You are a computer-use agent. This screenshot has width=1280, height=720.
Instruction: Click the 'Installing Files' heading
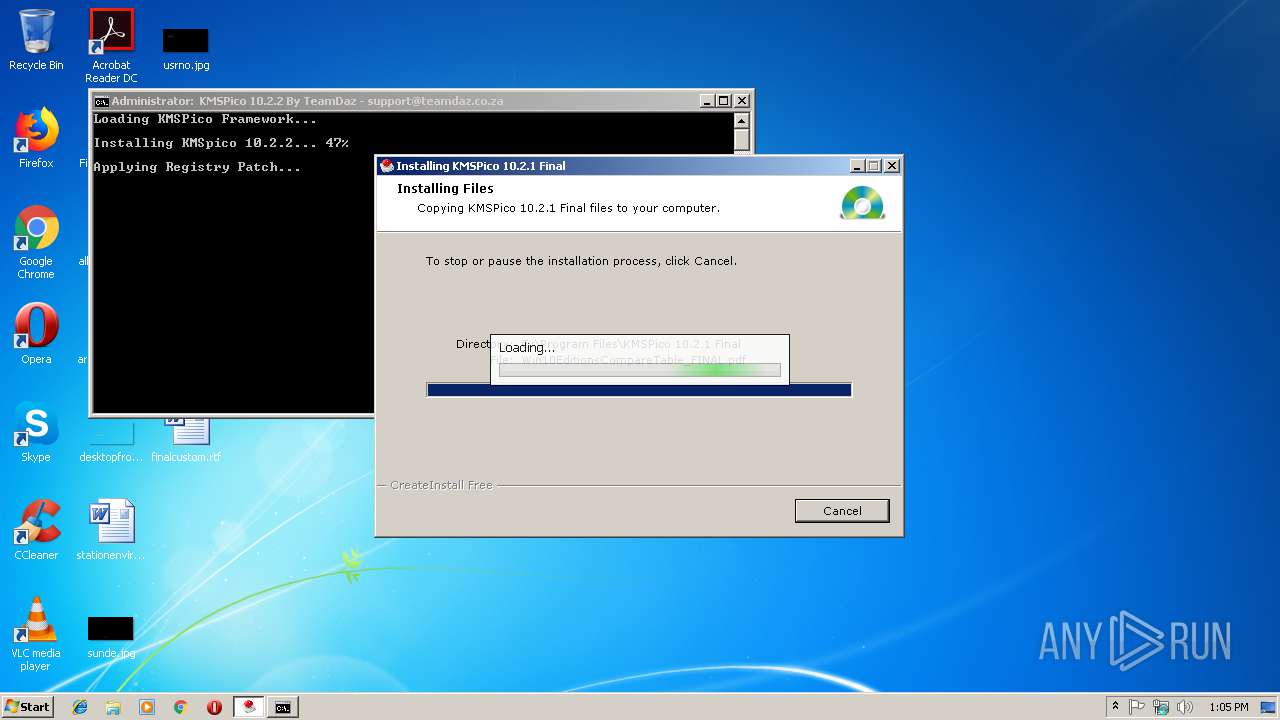445,188
